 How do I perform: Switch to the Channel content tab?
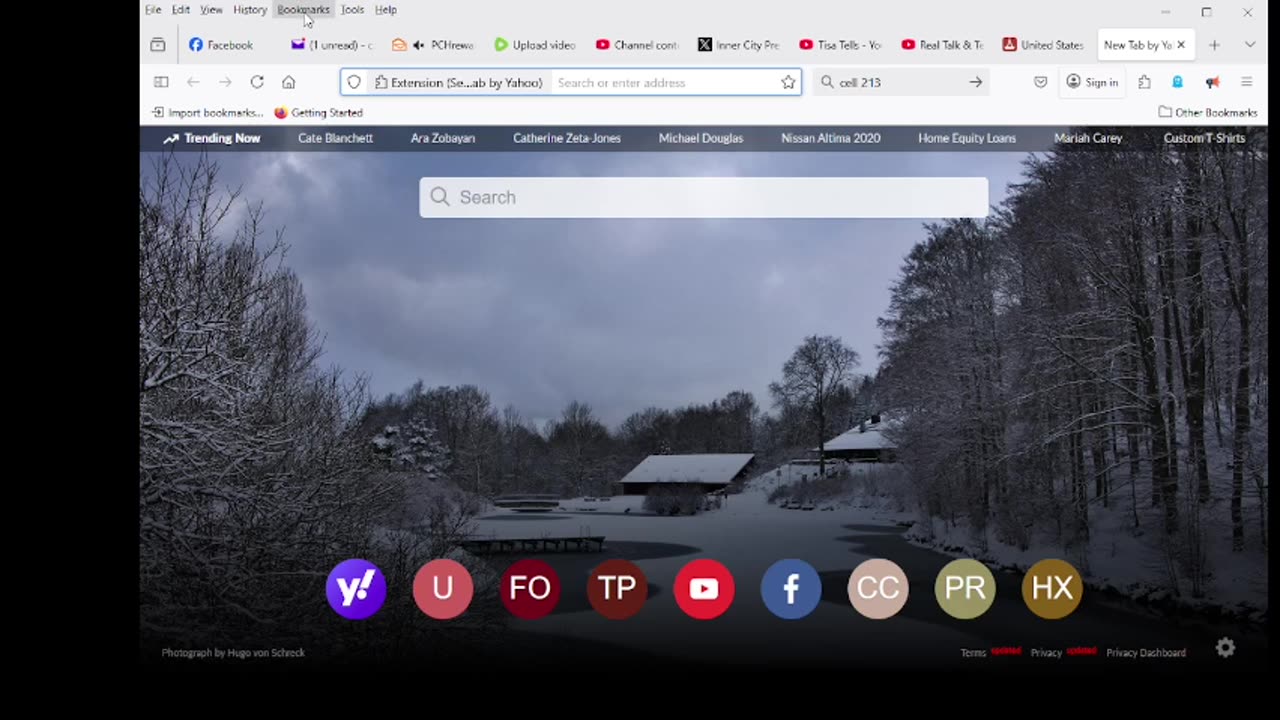point(638,45)
